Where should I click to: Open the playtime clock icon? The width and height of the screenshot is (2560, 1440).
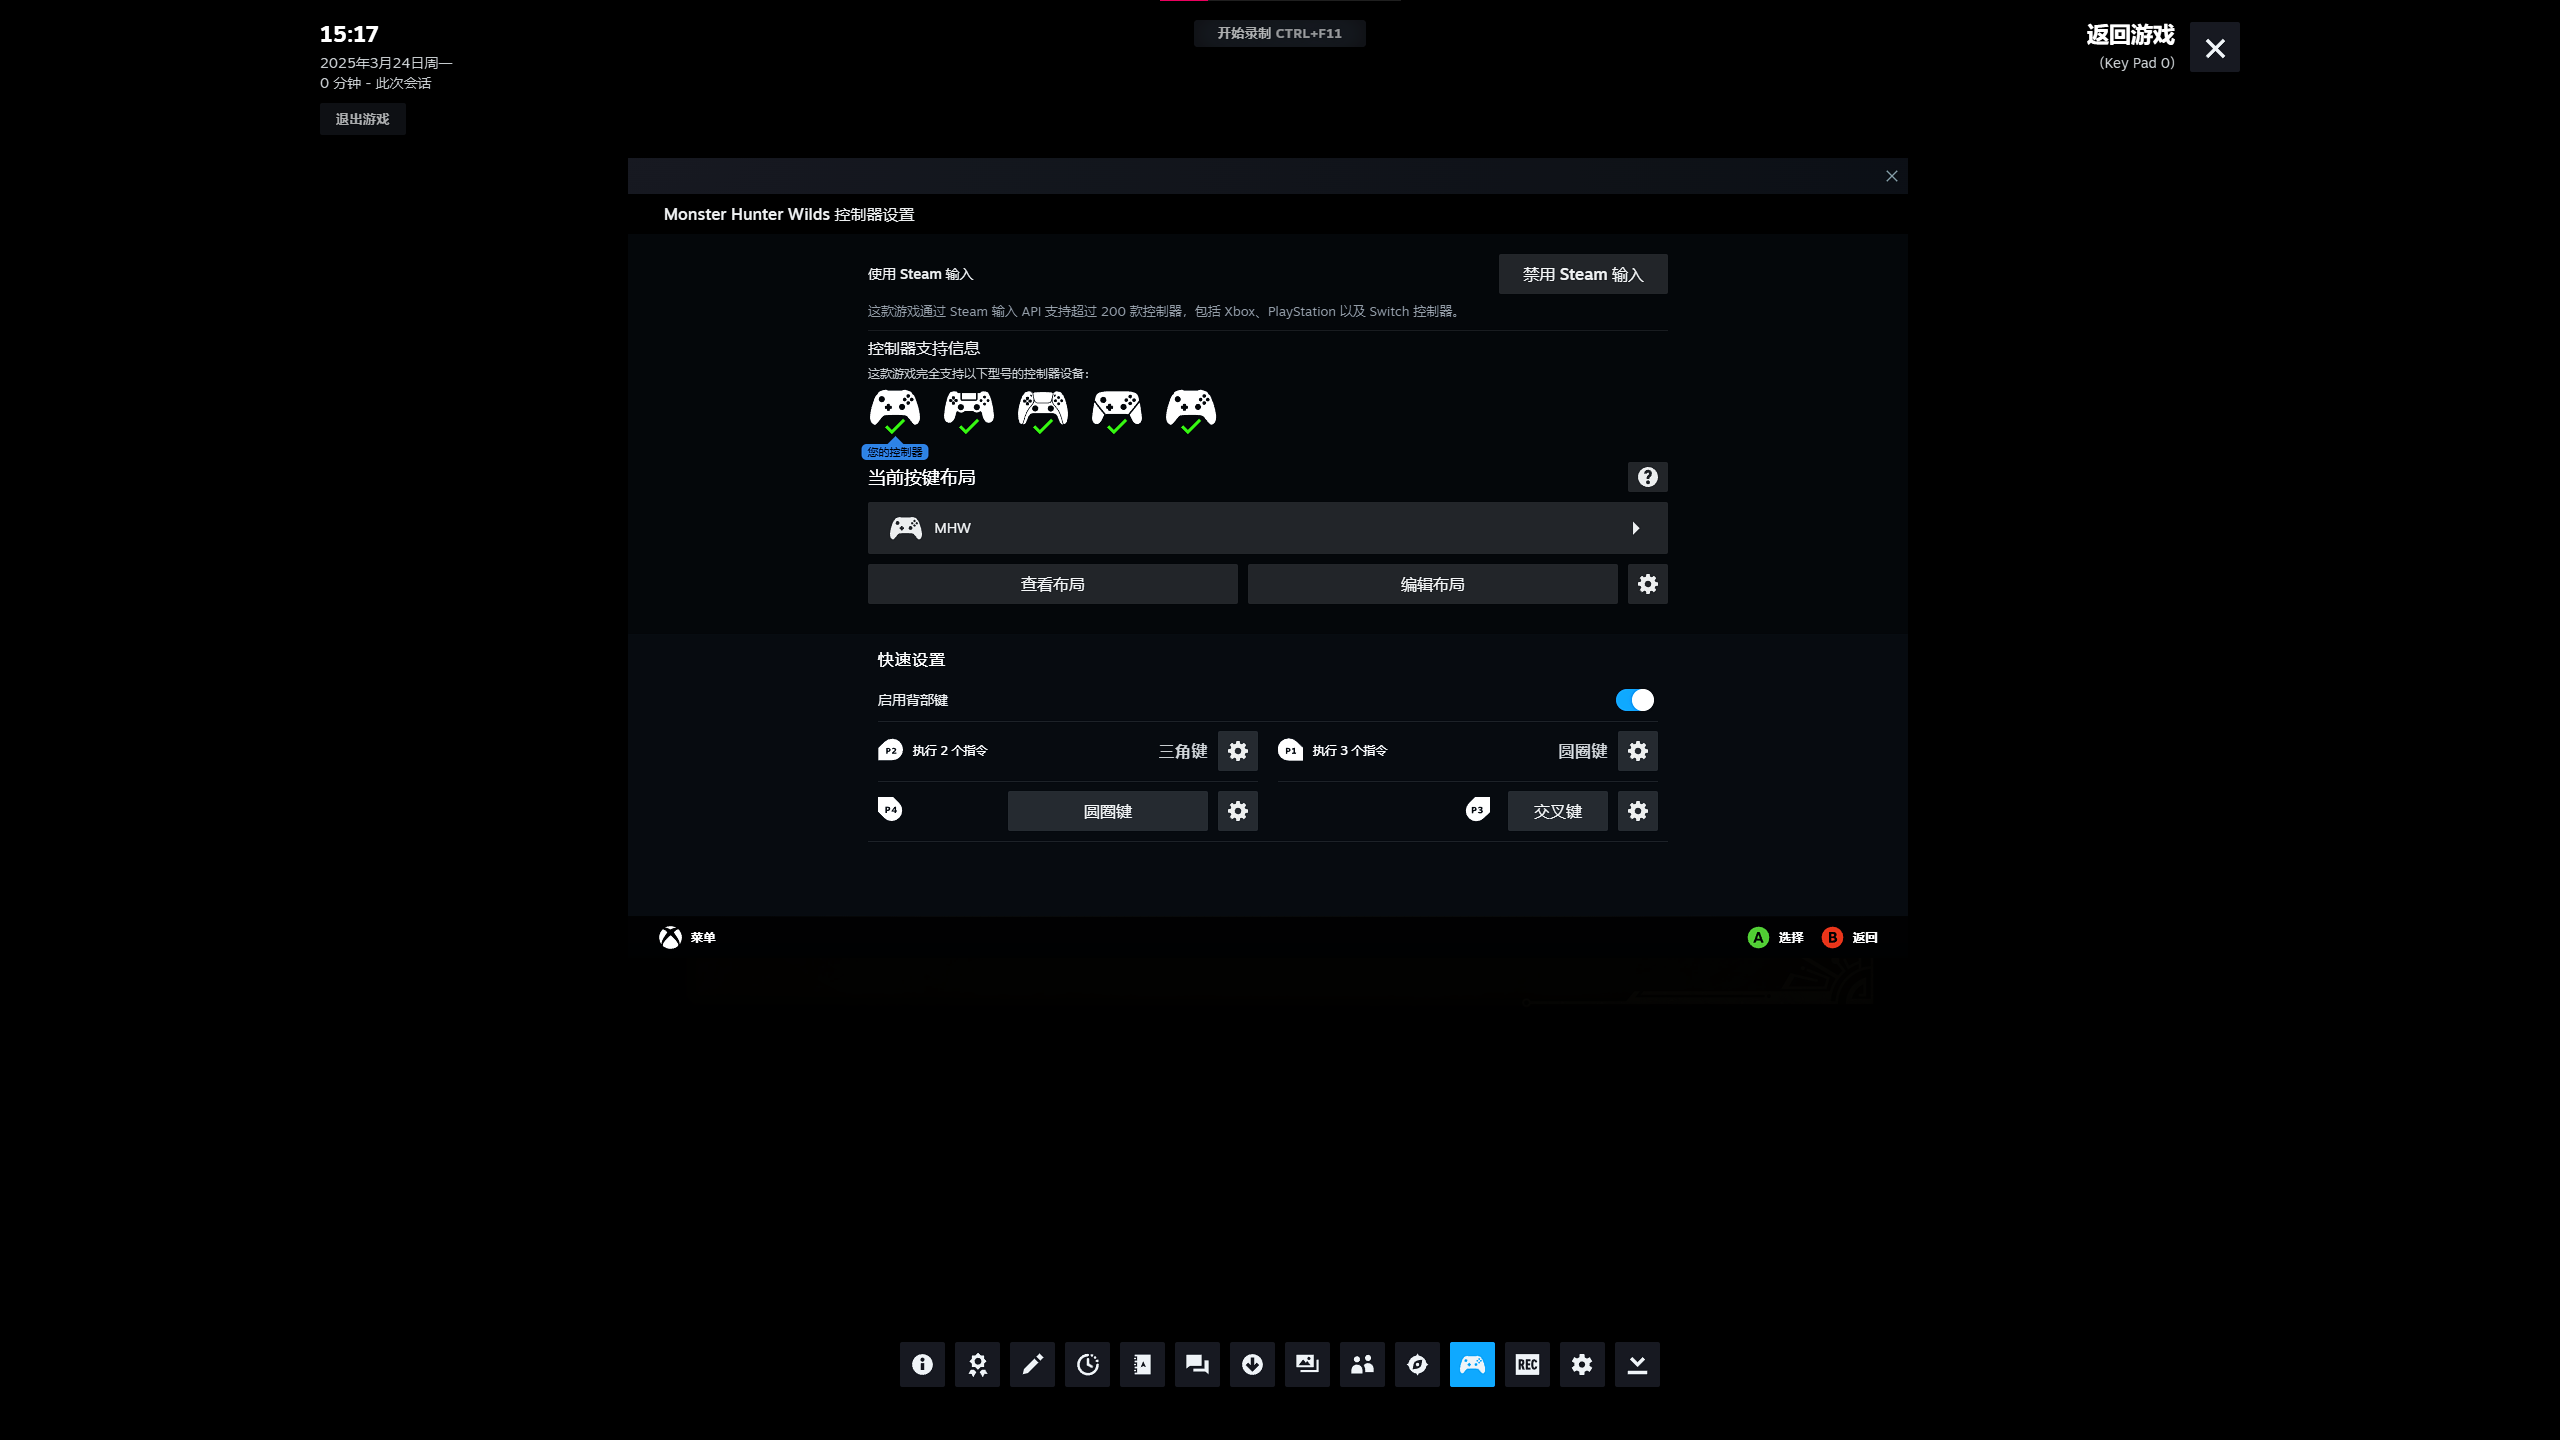click(1087, 1364)
